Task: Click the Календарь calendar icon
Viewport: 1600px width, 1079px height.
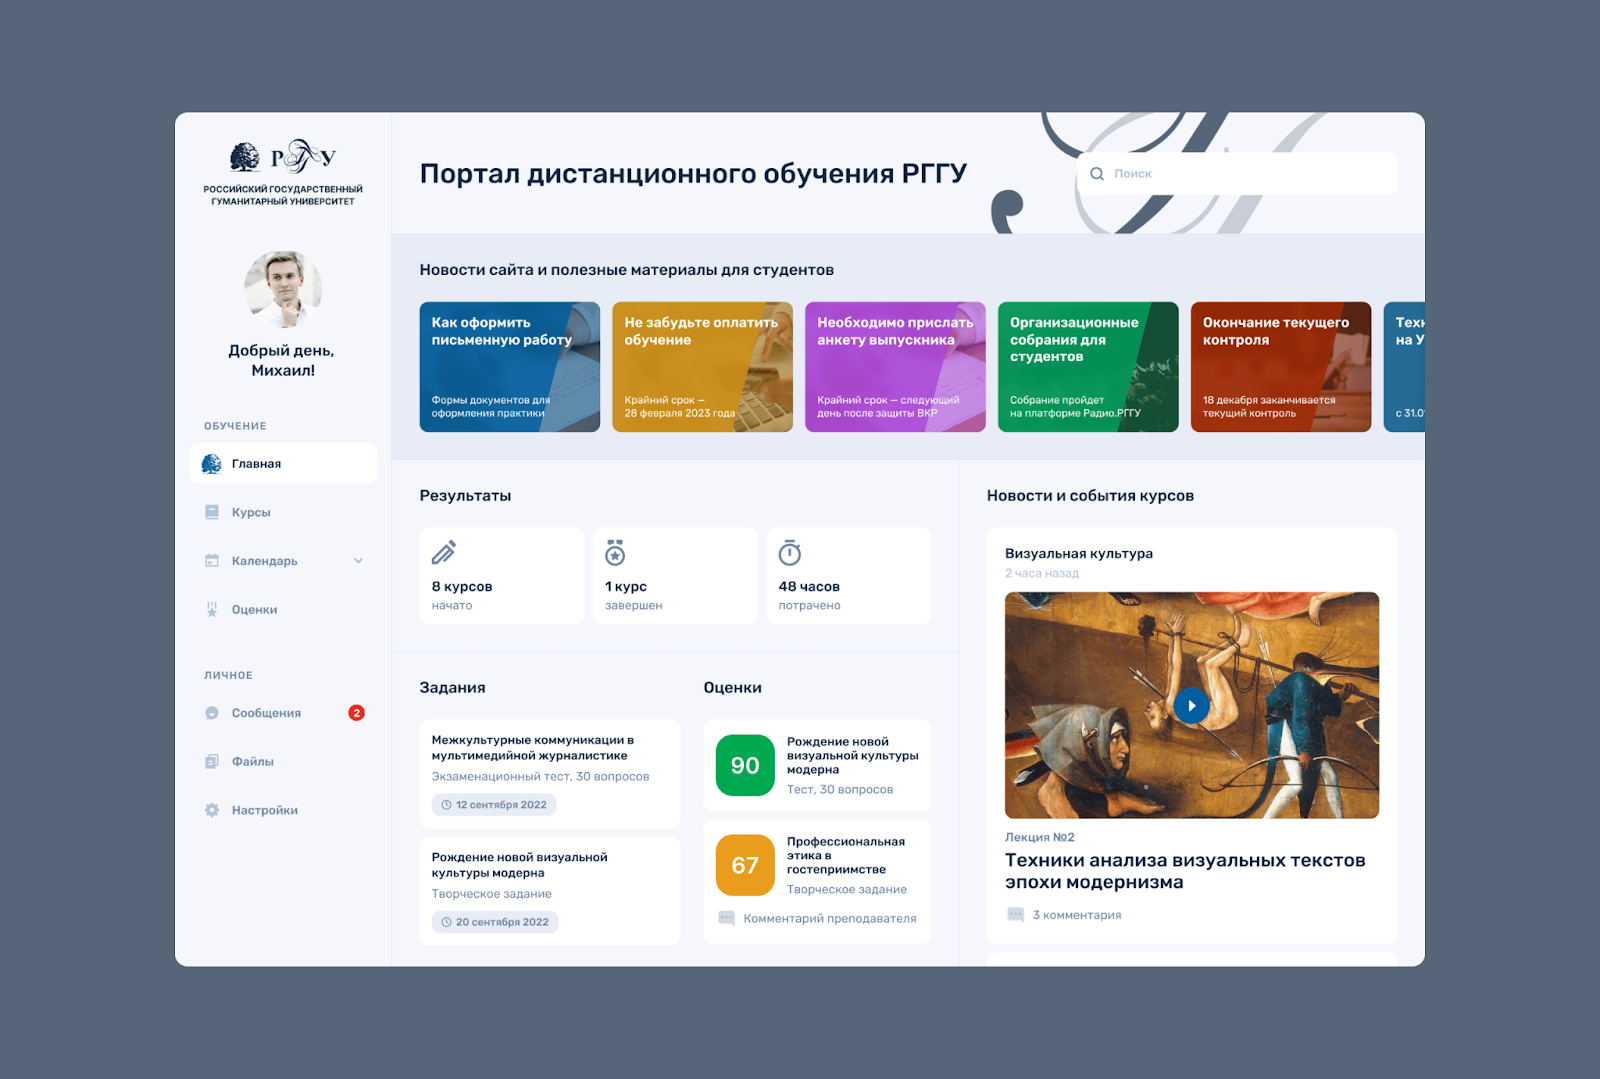Action: click(x=212, y=561)
